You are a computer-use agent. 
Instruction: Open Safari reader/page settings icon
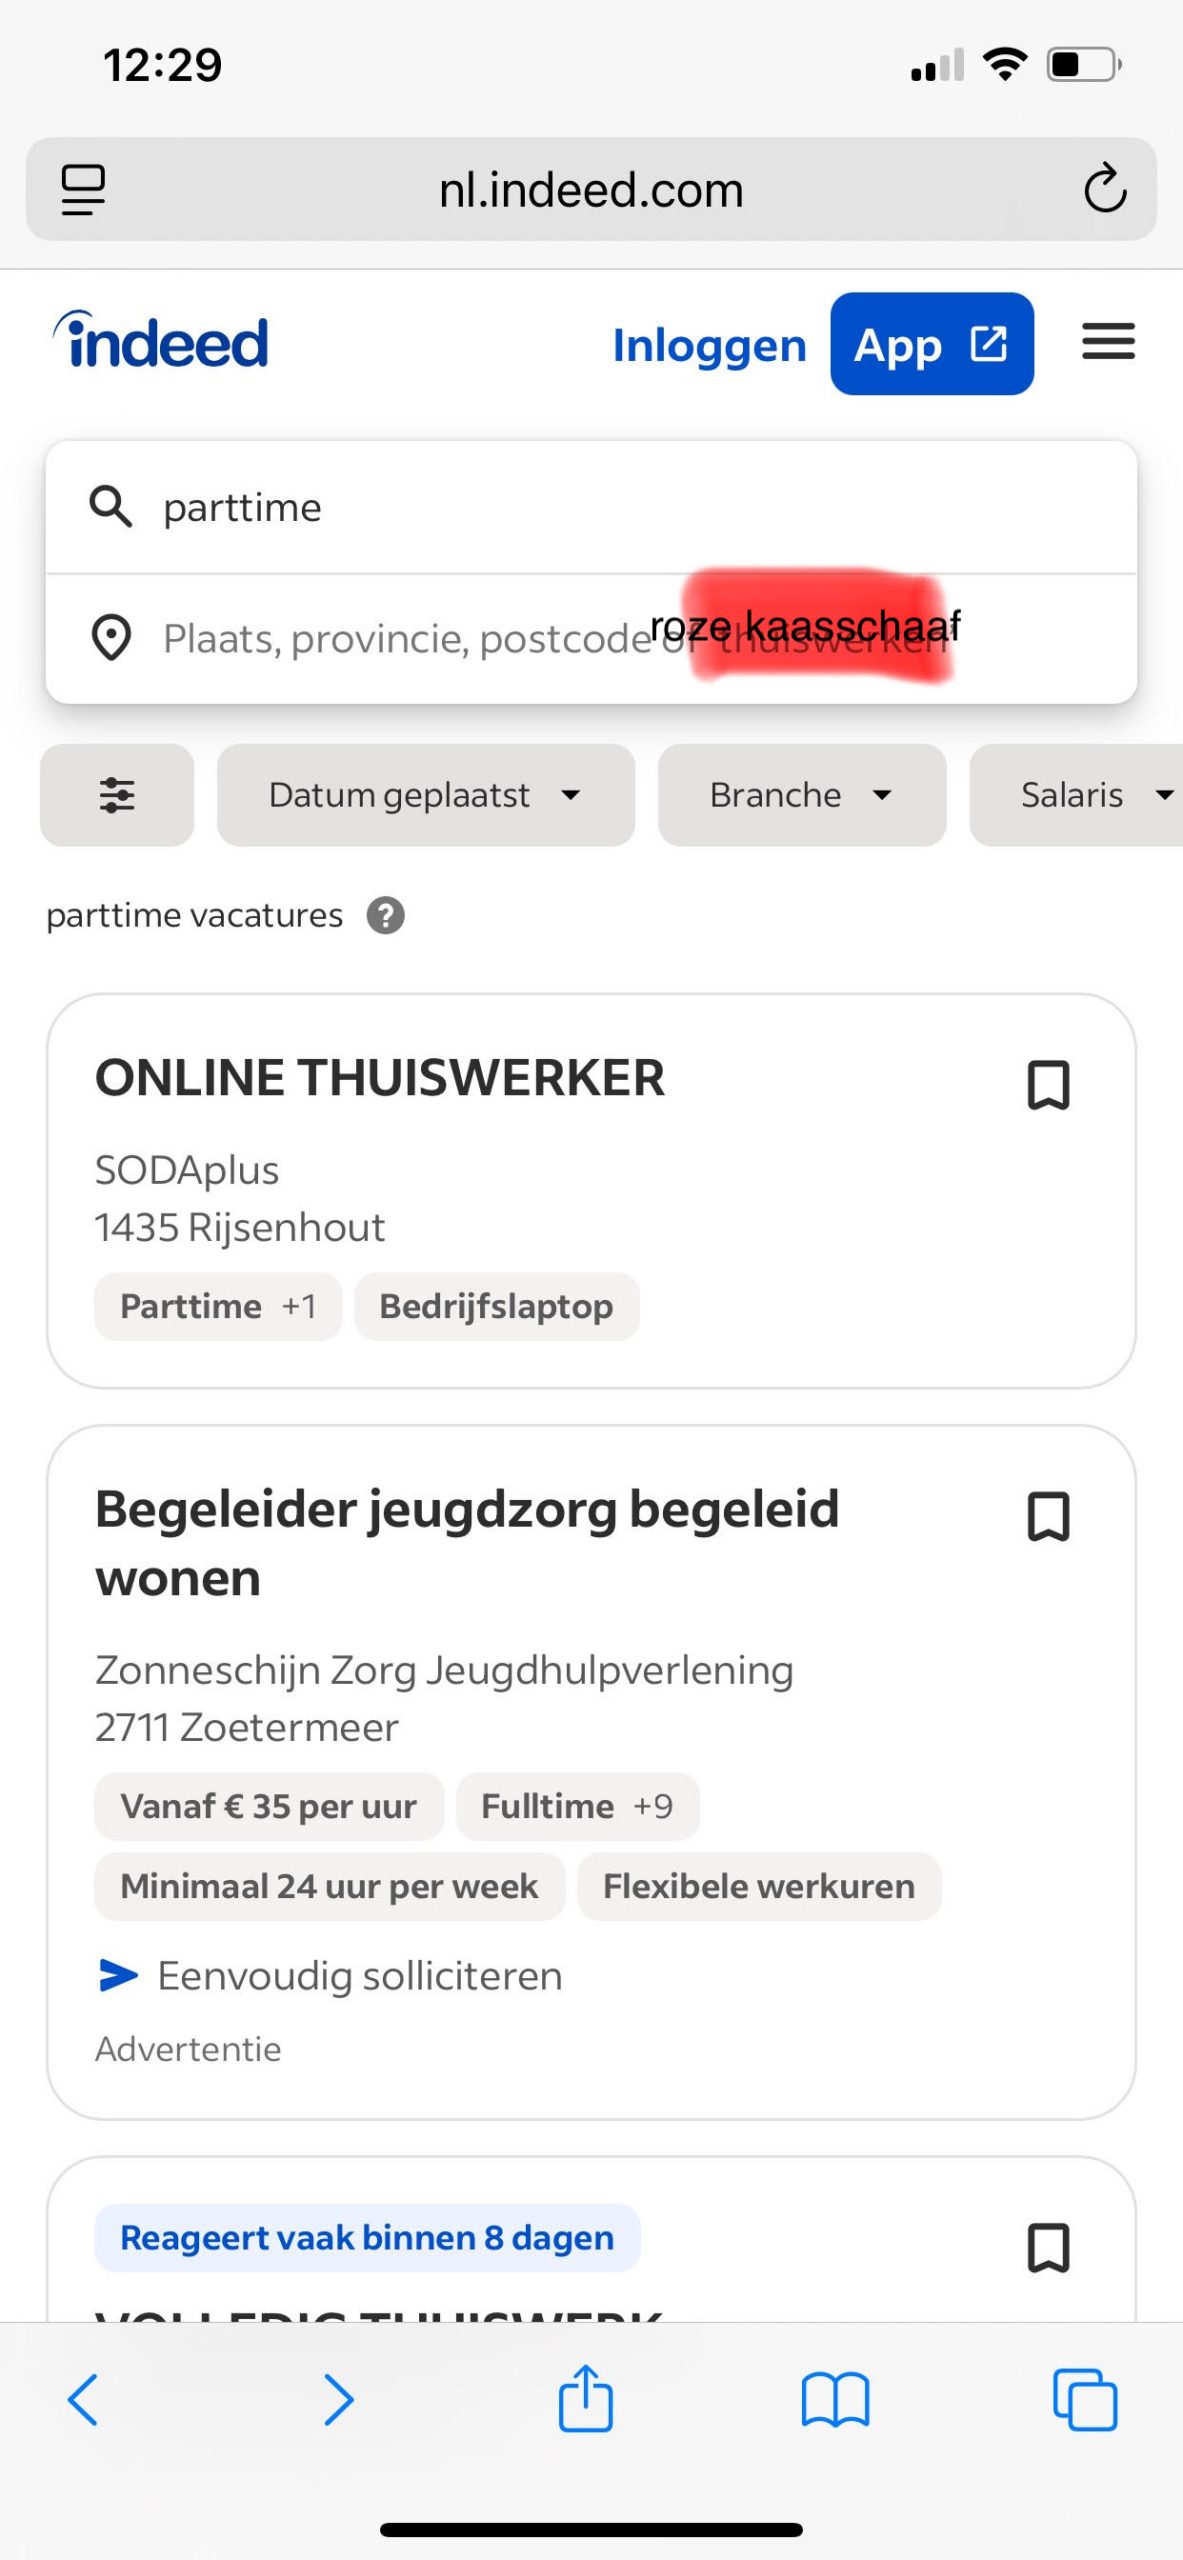tap(83, 189)
